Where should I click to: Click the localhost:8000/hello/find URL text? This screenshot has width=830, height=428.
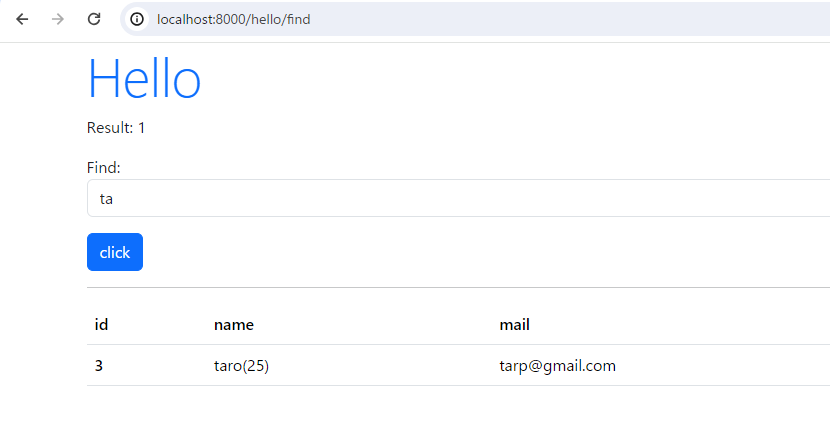coord(233,20)
